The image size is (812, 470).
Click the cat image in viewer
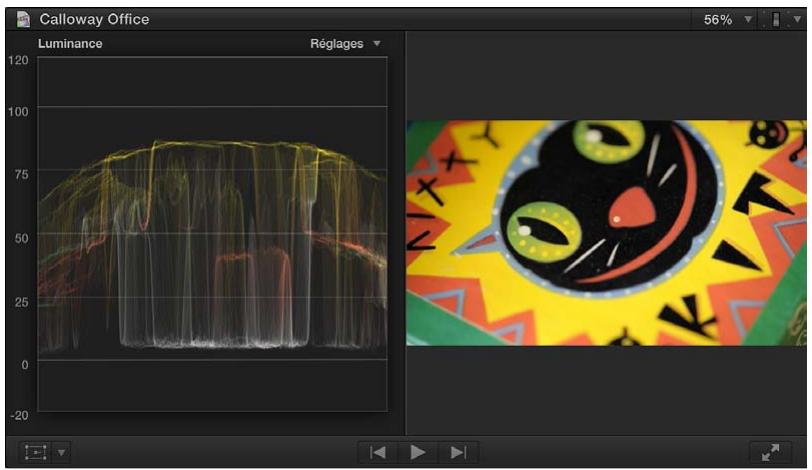606,233
